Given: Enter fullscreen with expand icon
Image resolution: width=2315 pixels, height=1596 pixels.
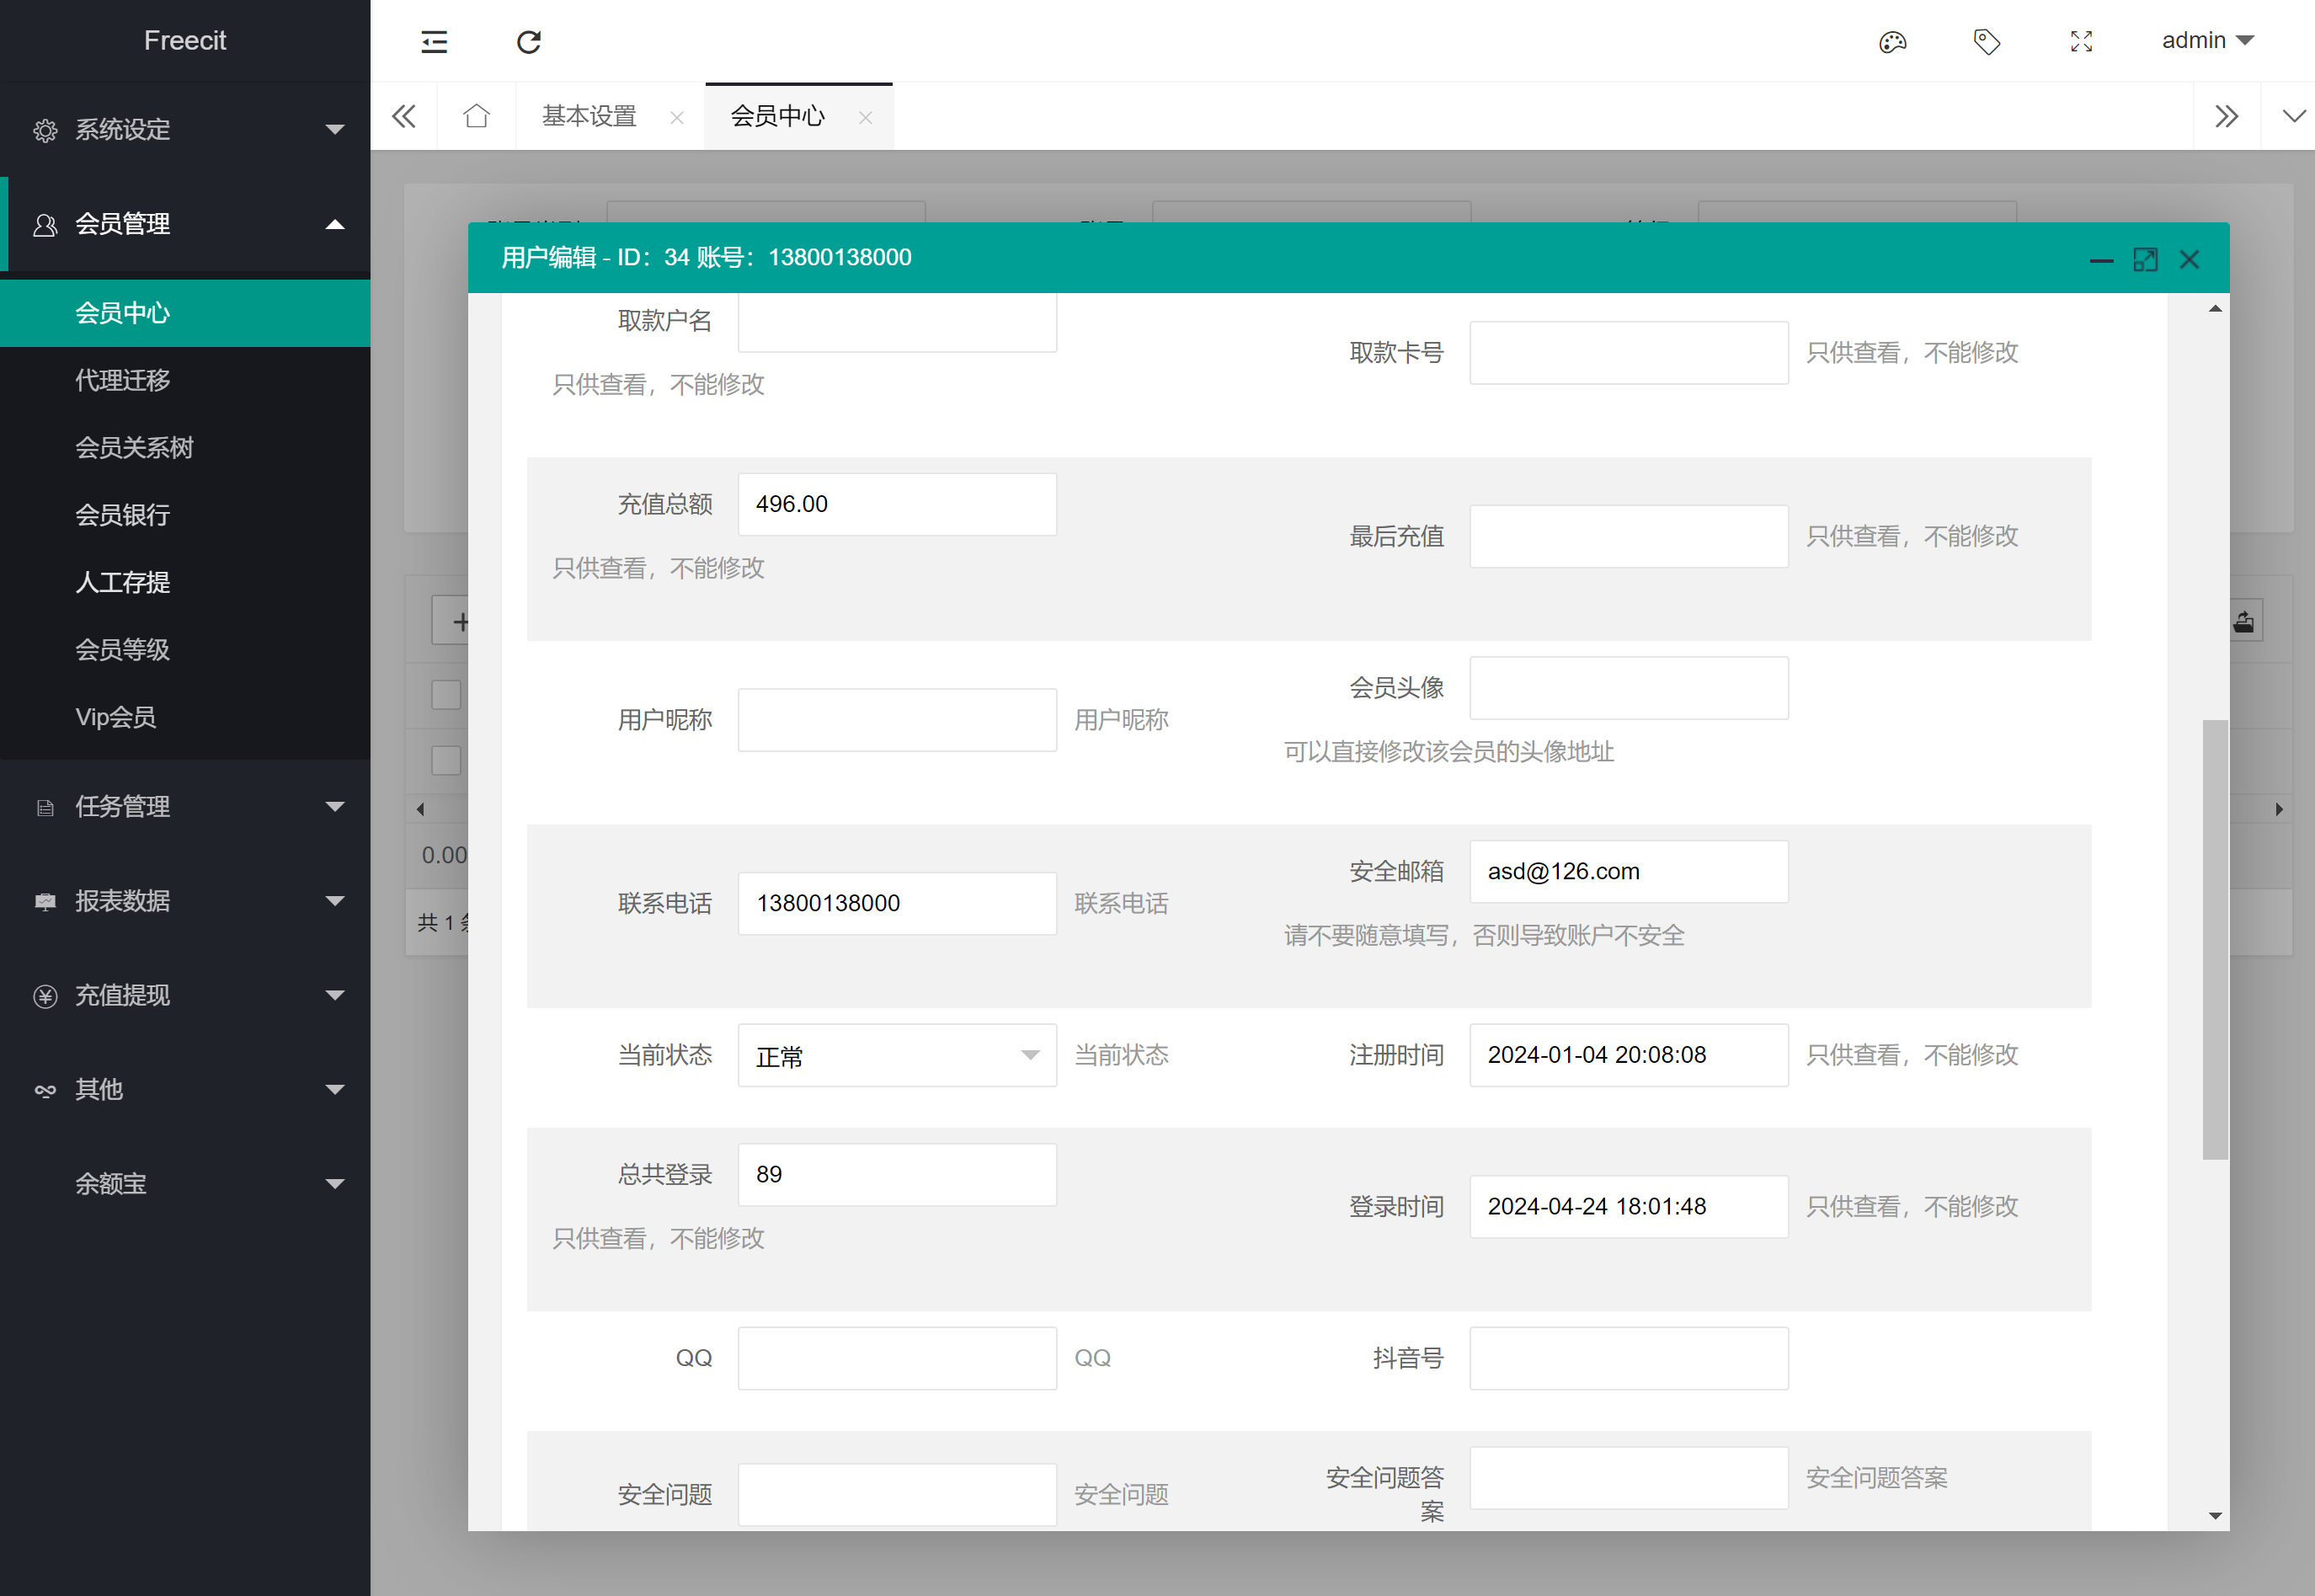Looking at the screenshot, I should pos(2081,41).
